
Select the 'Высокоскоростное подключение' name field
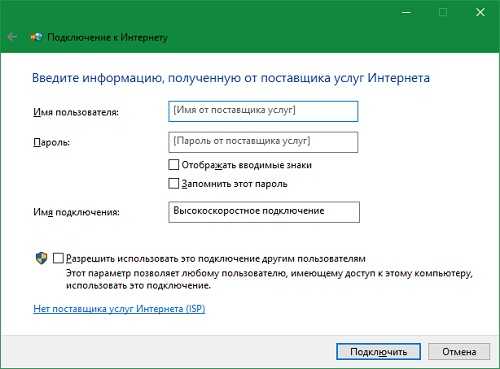click(264, 212)
